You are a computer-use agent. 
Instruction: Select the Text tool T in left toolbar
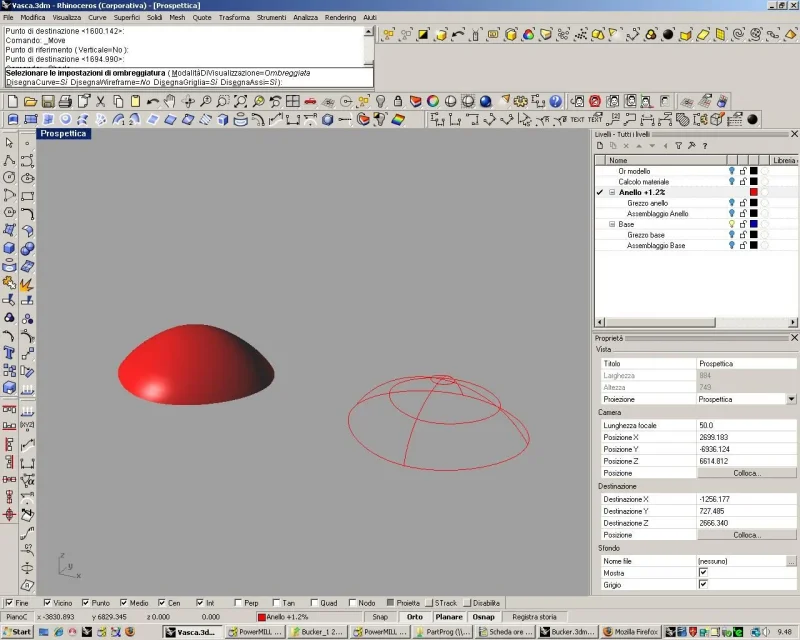(x=9, y=353)
